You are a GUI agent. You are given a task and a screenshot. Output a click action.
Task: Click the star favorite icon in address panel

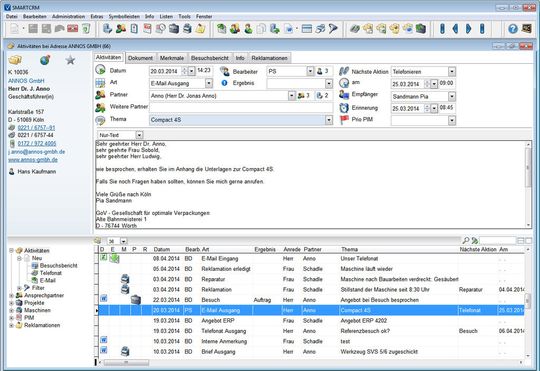pyautogui.click(x=70, y=60)
